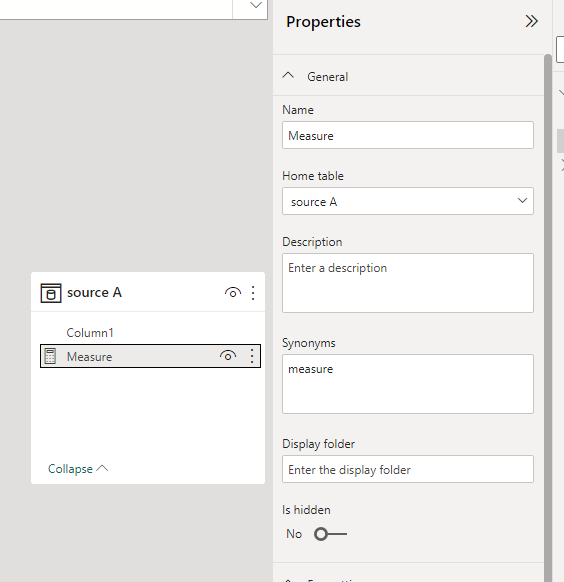Click the Measure calculator icon

click(x=50, y=356)
